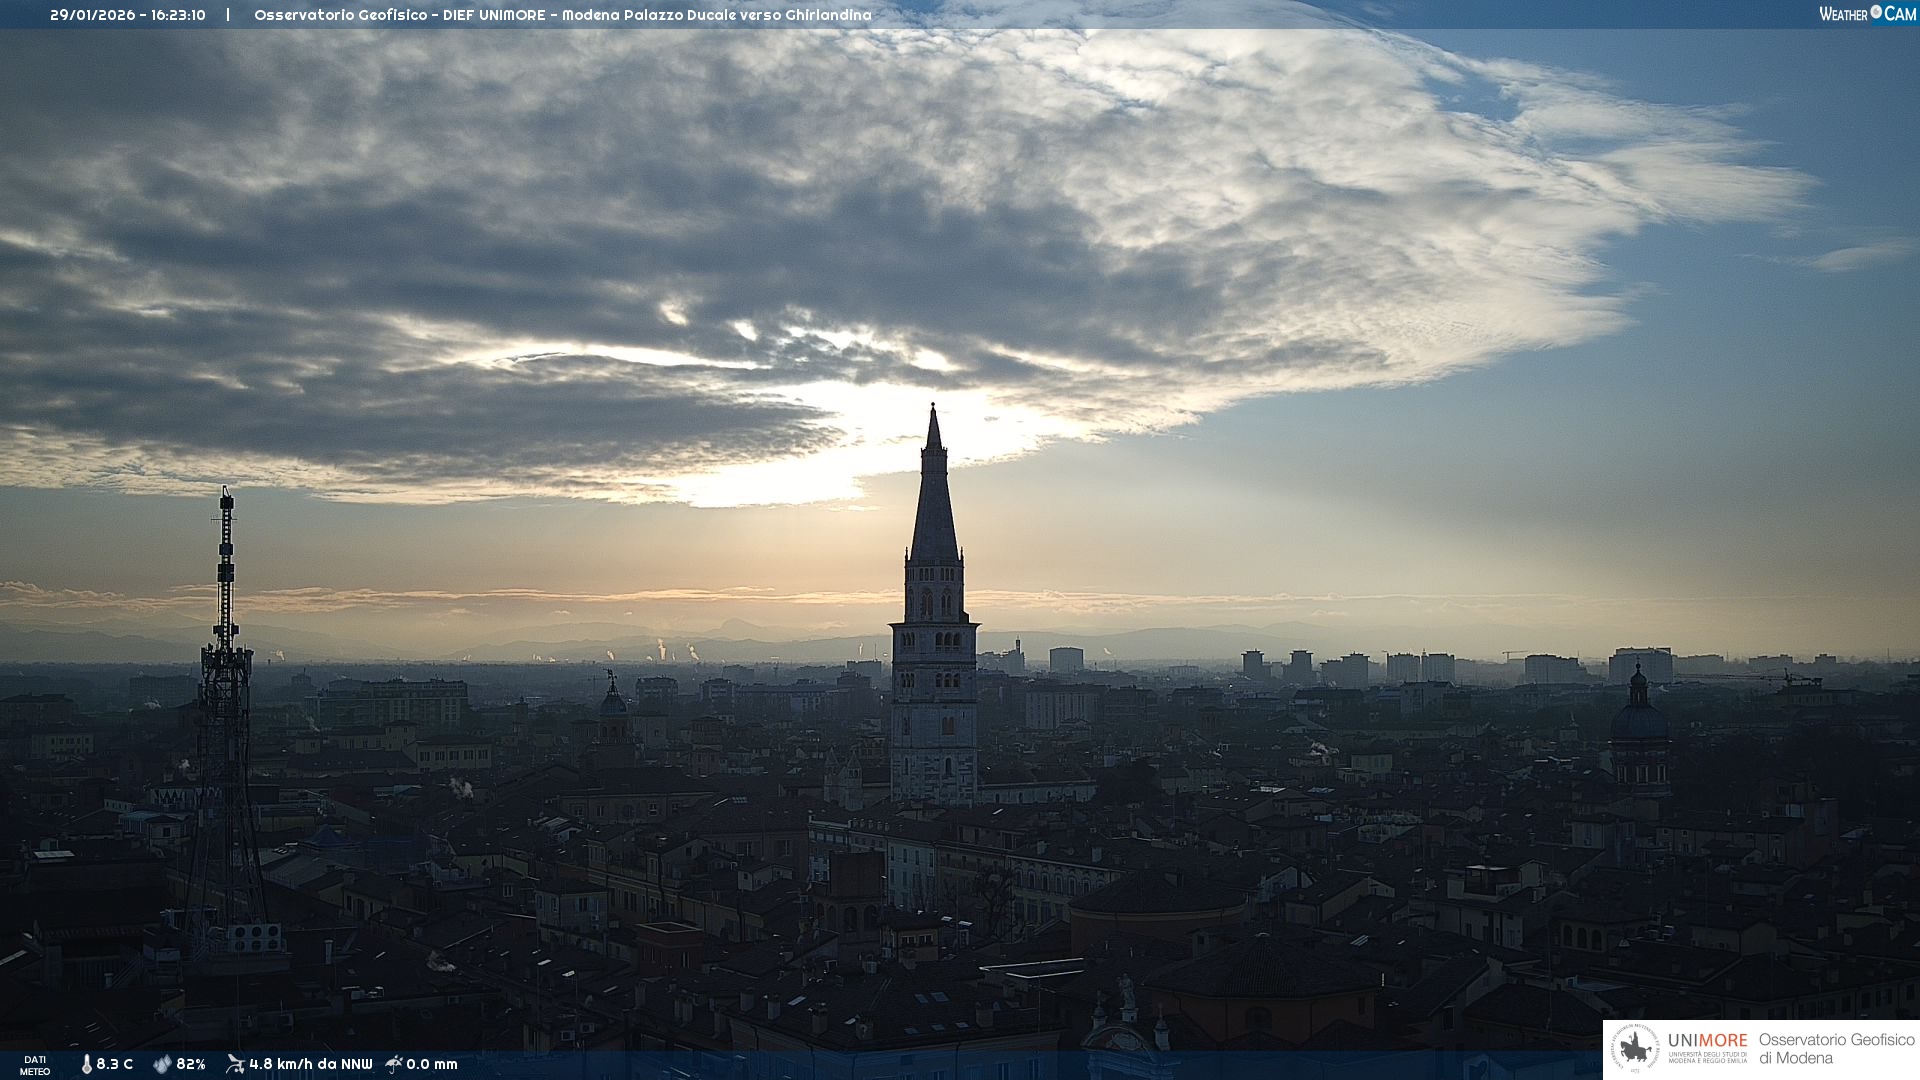The height and width of the screenshot is (1080, 1920).
Task: Click the Osservatorio Geofisico DIEF UNIMORE title
Action: [562, 15]
